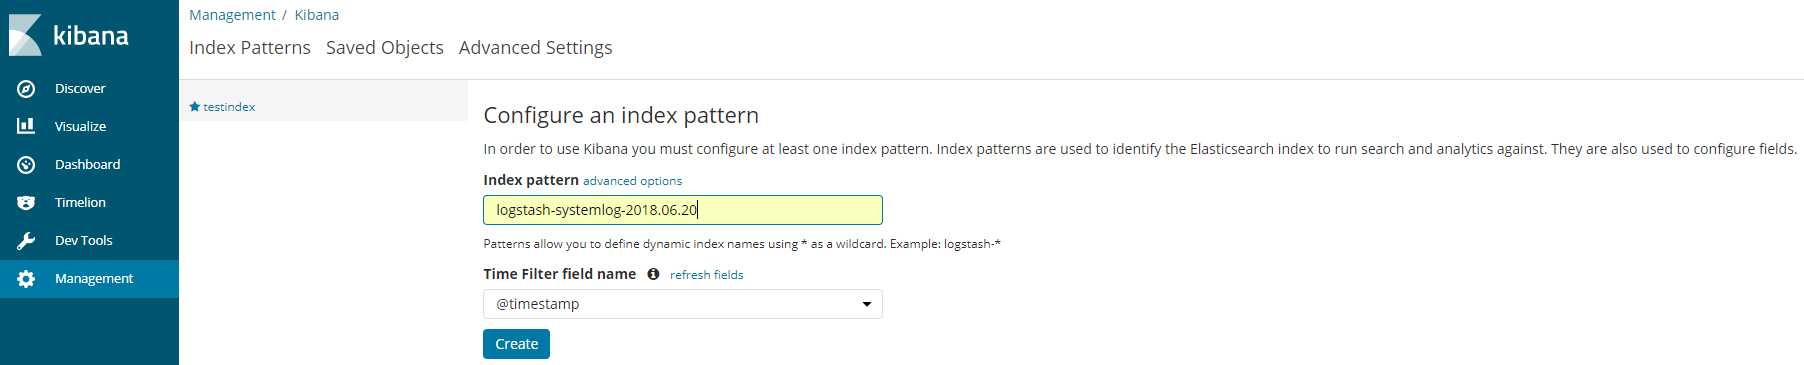Open Timelion using its mask icon

[x=26, y=203]
